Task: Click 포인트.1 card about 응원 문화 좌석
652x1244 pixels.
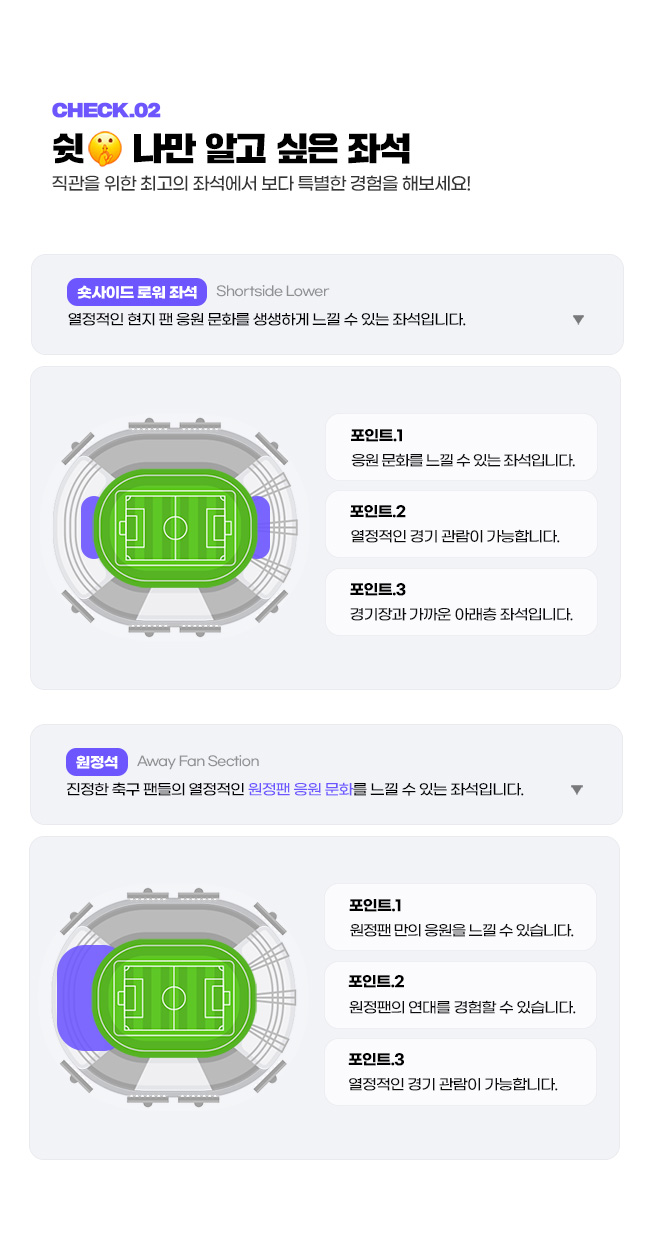Action: click(461, 447)
